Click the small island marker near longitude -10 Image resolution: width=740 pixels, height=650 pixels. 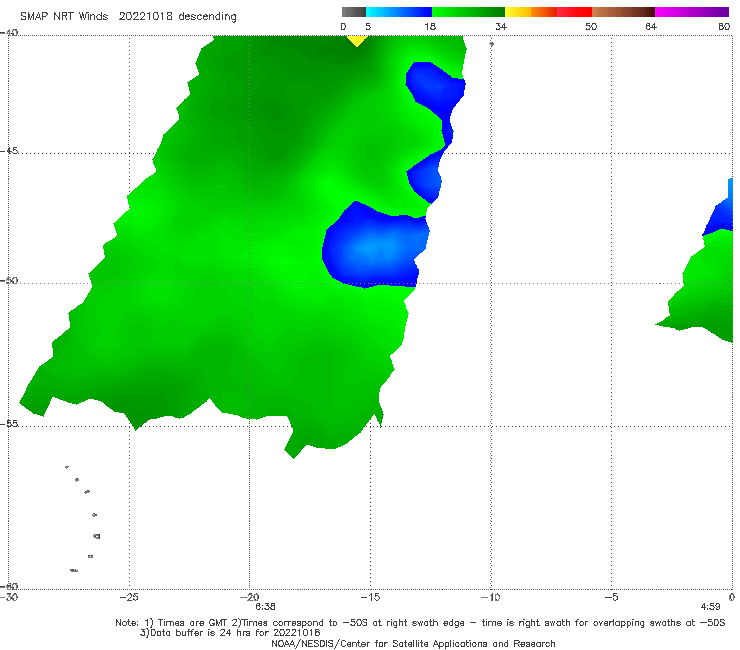pyautogui.click(x=491, y=44)
